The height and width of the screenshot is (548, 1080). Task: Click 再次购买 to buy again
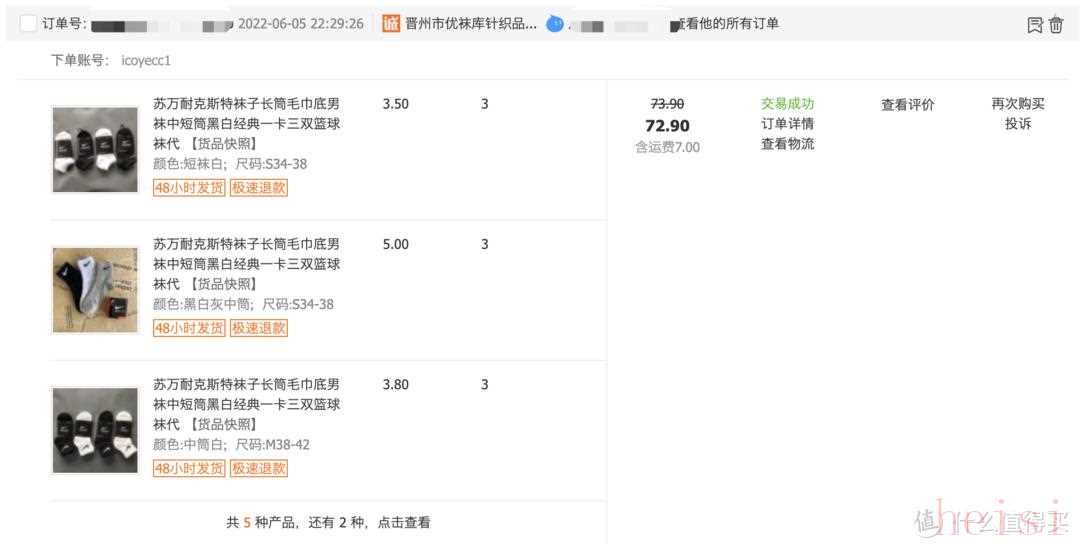click(1018, 104)
